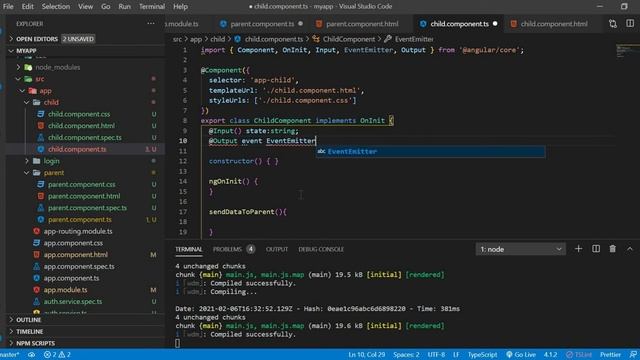Screen dimensions: 640x360
Task: Split the editor to the right
Action: coord(630,24)
